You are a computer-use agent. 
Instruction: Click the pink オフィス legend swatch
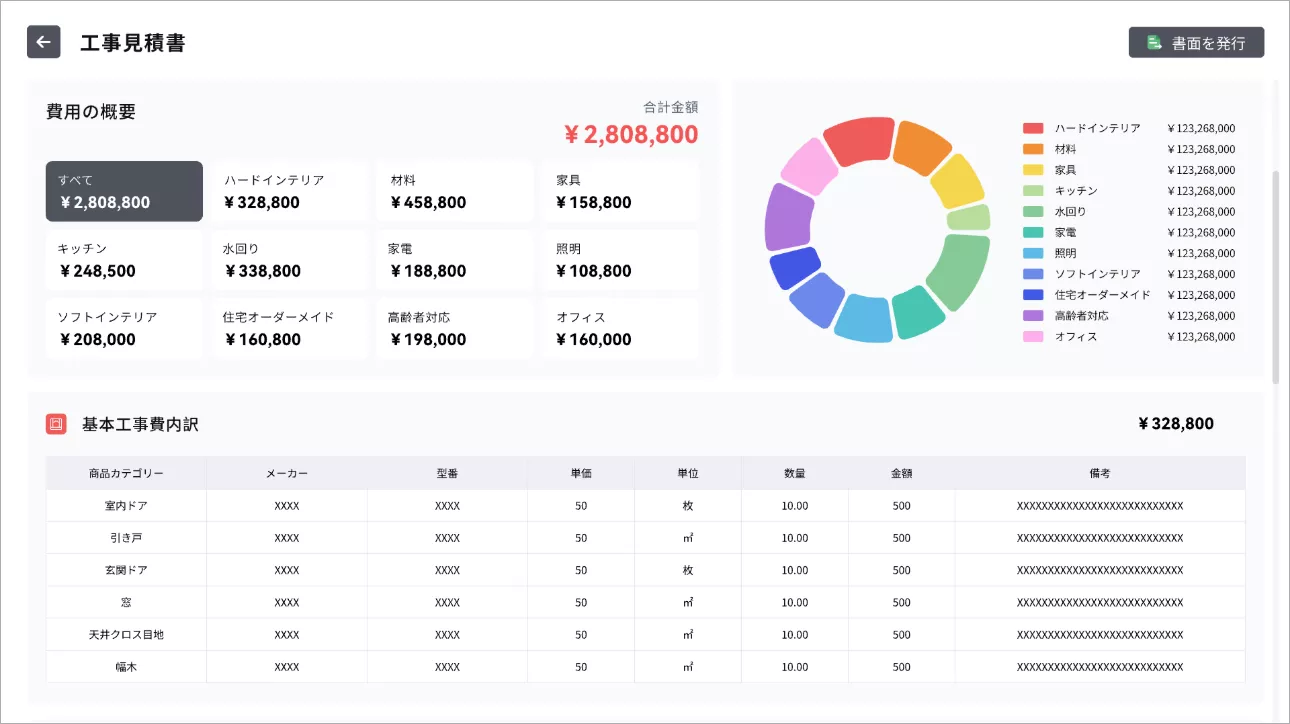1033,337
